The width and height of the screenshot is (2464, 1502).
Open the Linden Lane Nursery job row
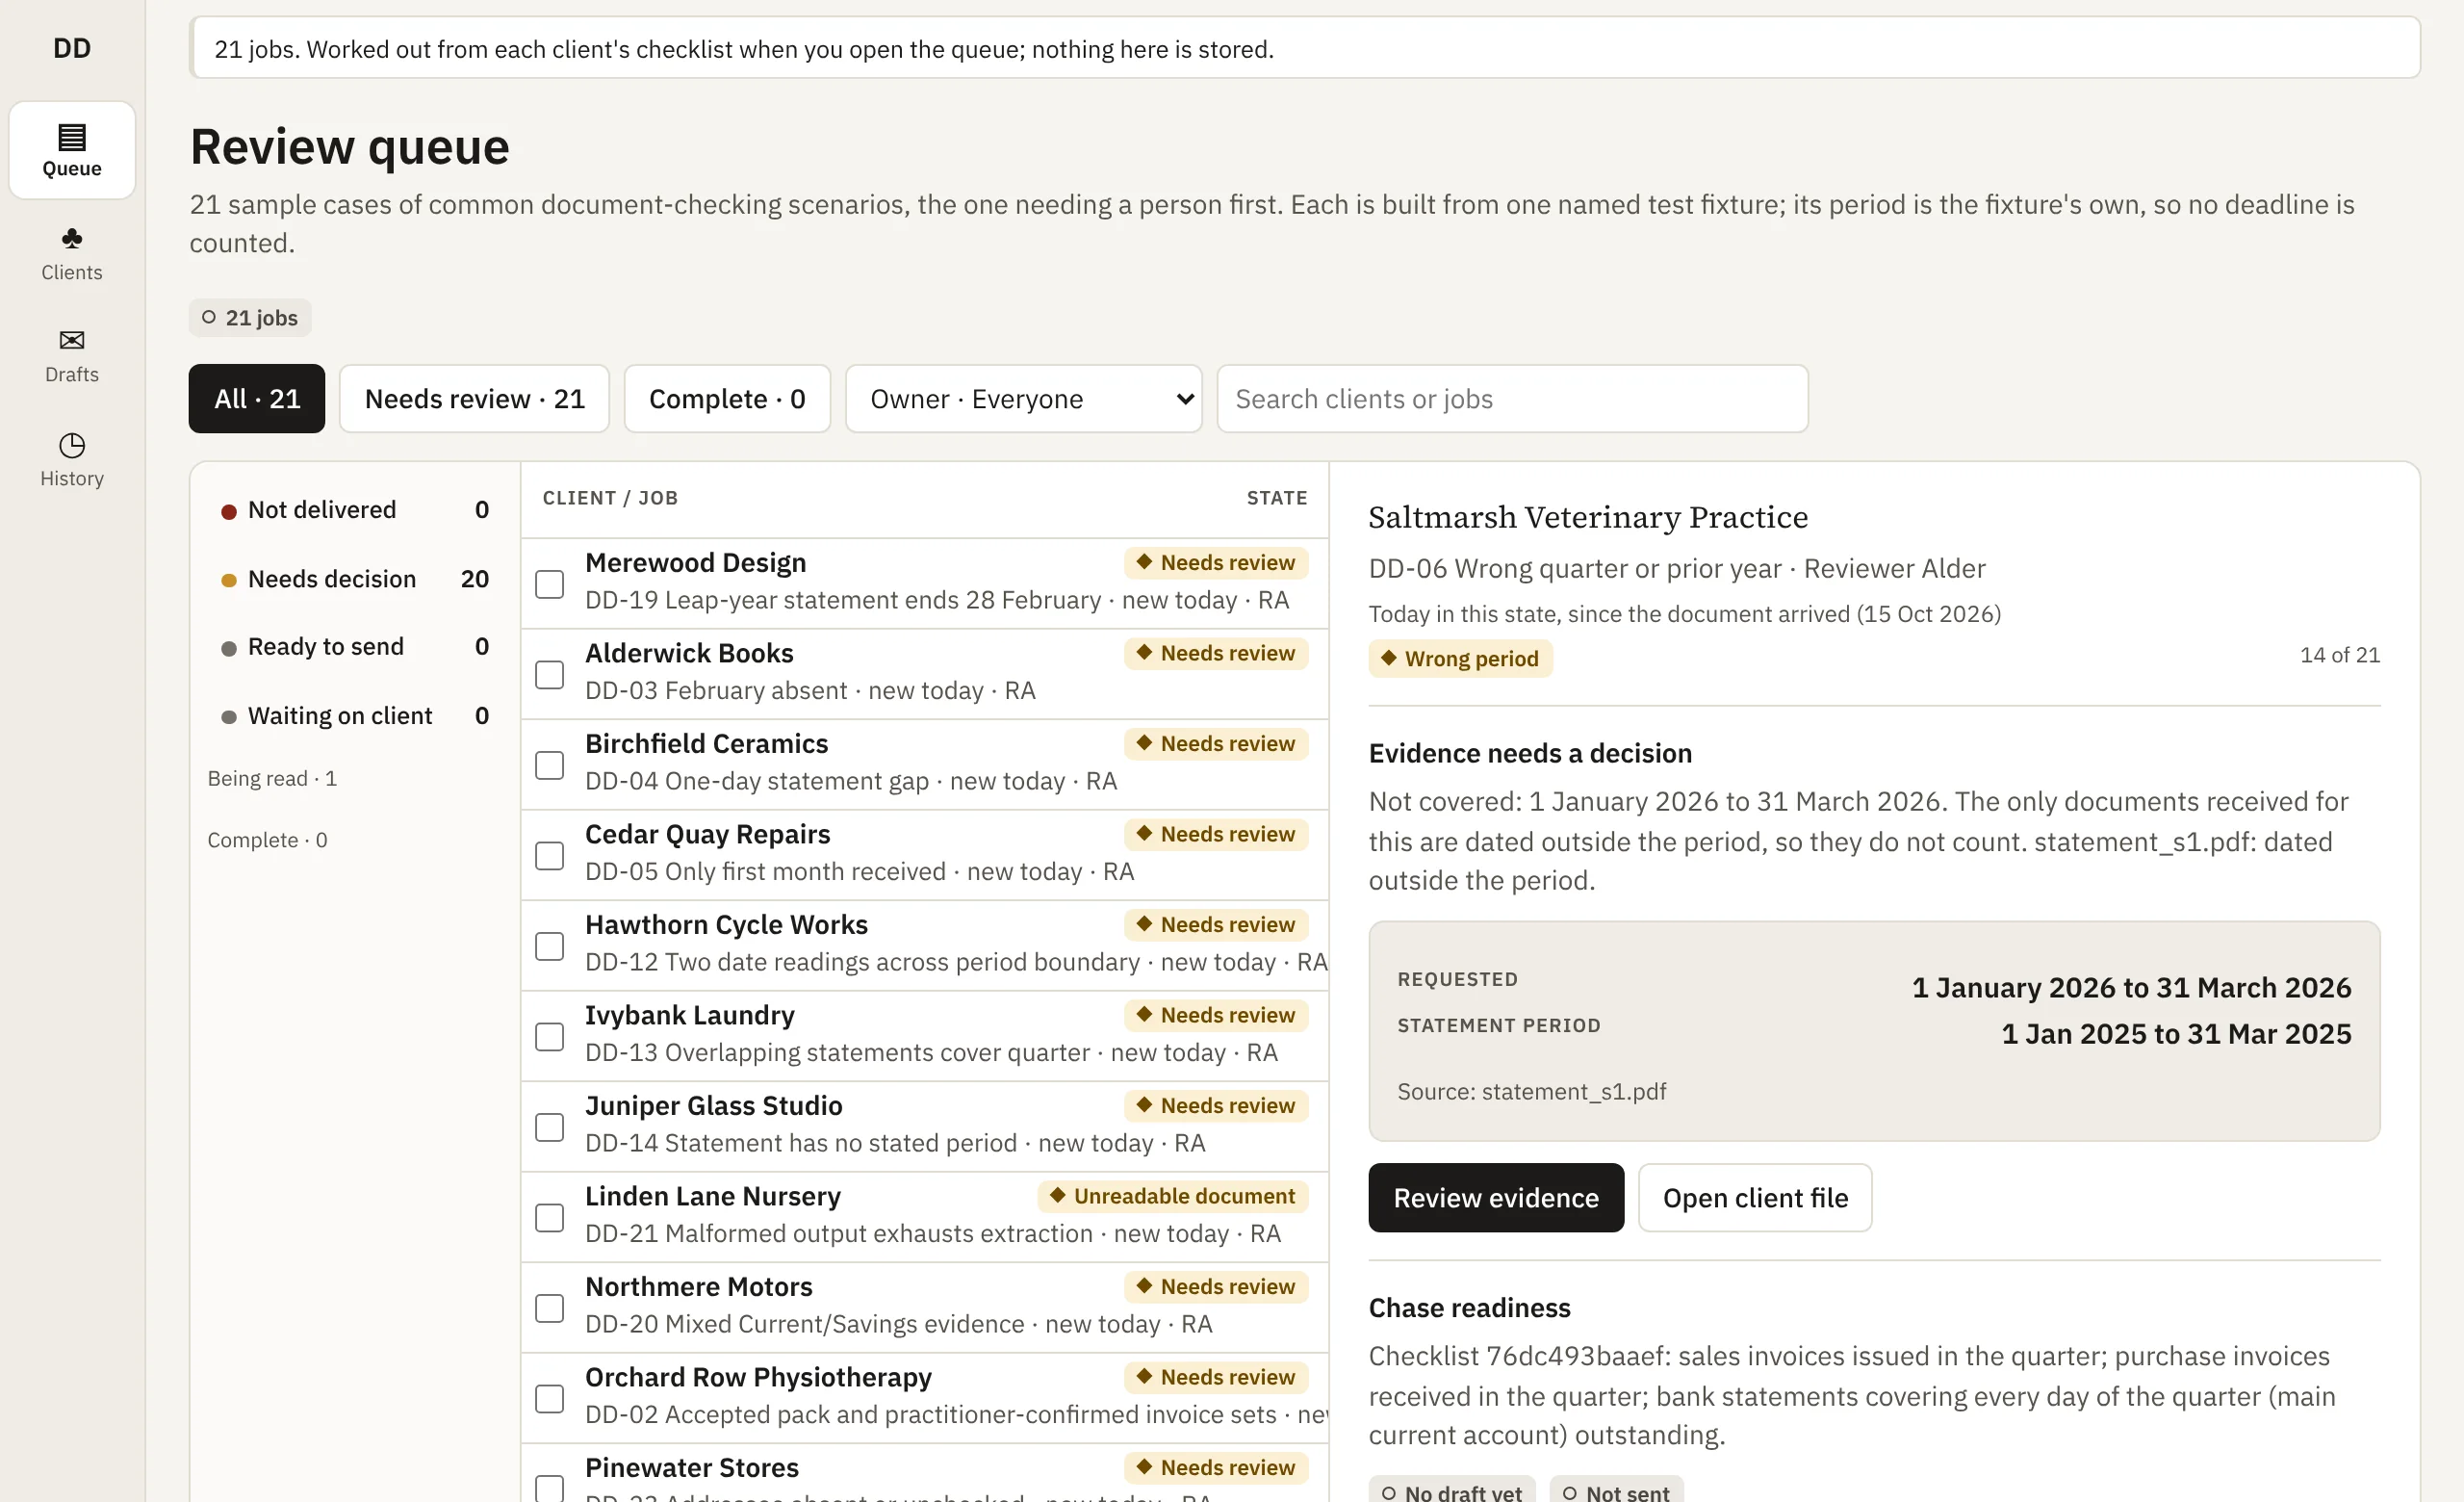925,1218
